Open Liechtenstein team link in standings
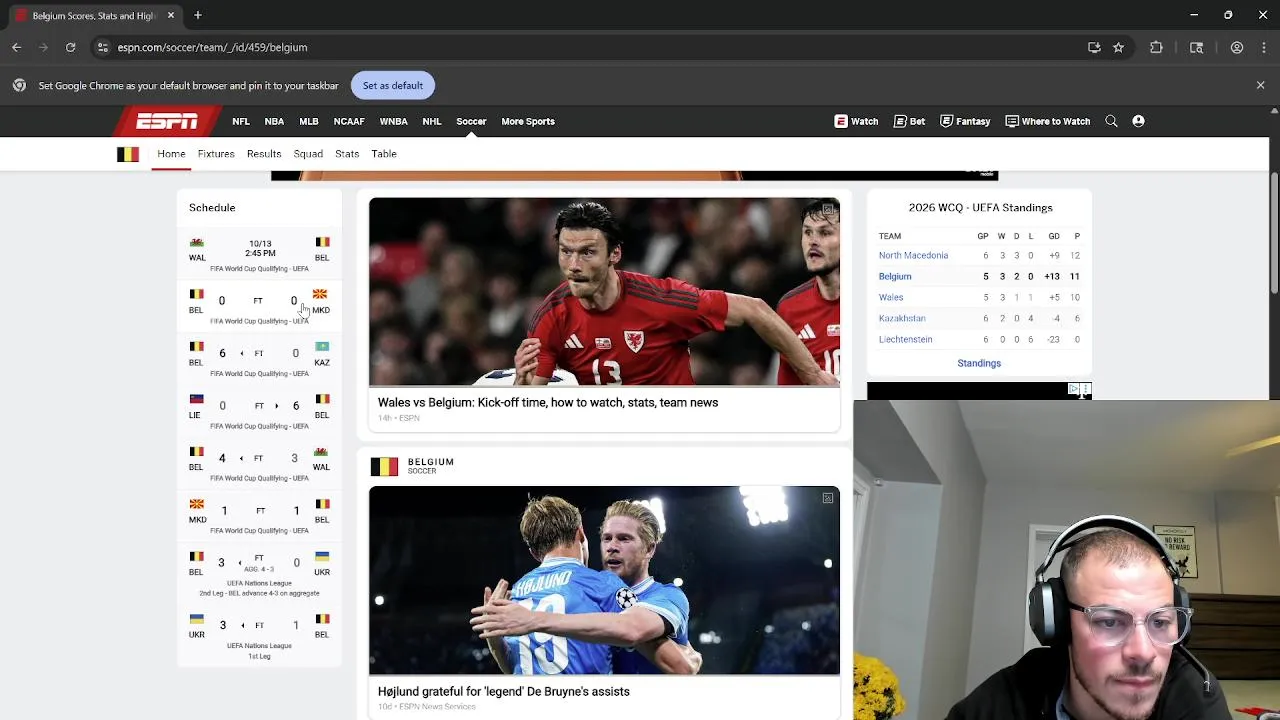Screen dimensions: 1280x720 click(905, 339)
